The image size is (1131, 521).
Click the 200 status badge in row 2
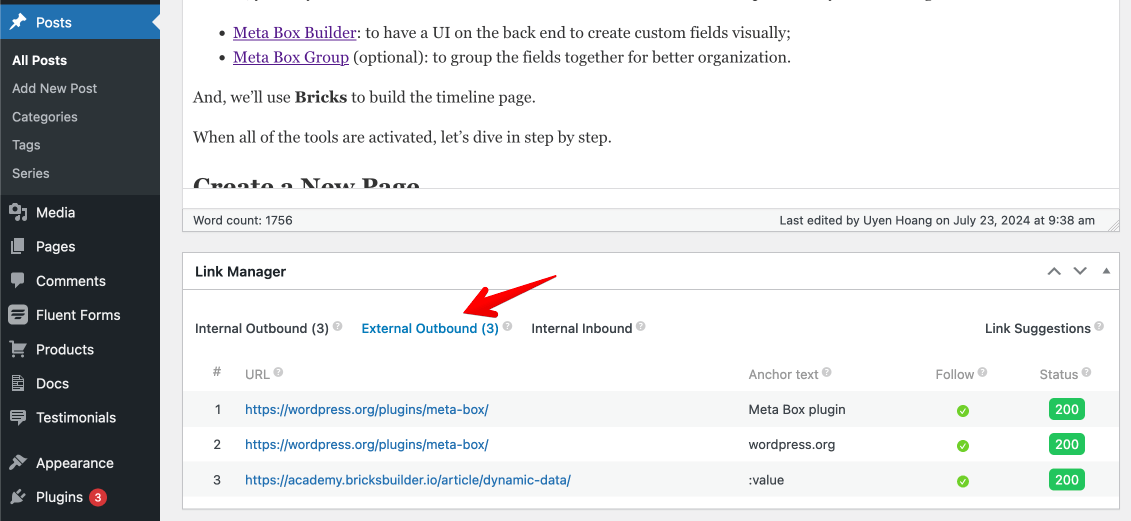[1066, 445]
